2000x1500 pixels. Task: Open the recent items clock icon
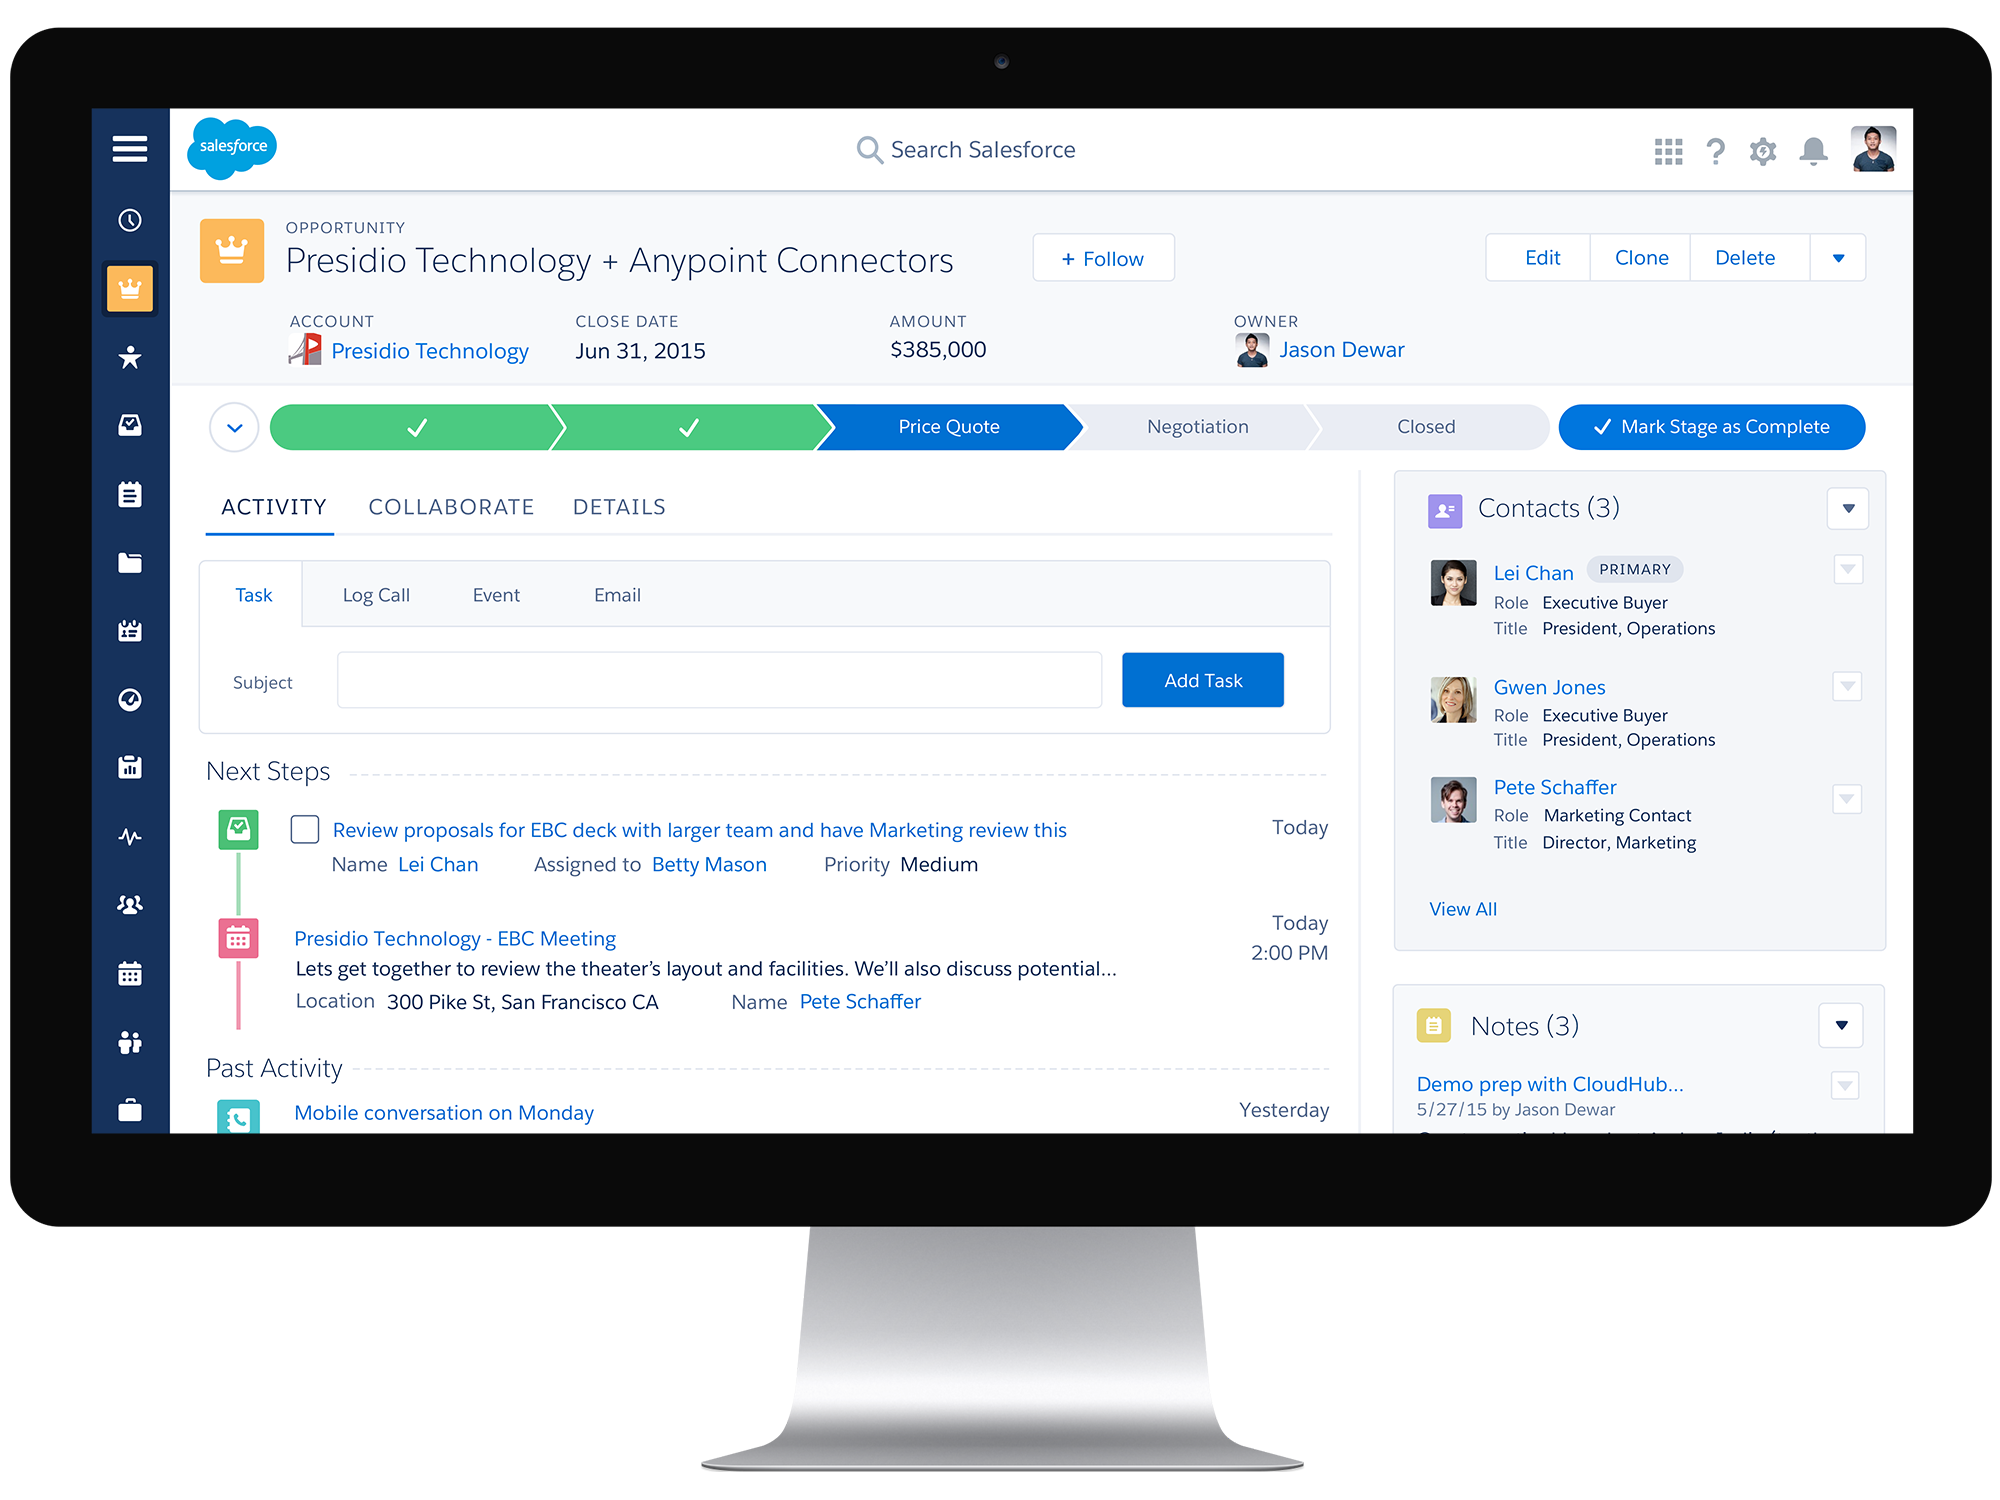coord(131,221)
